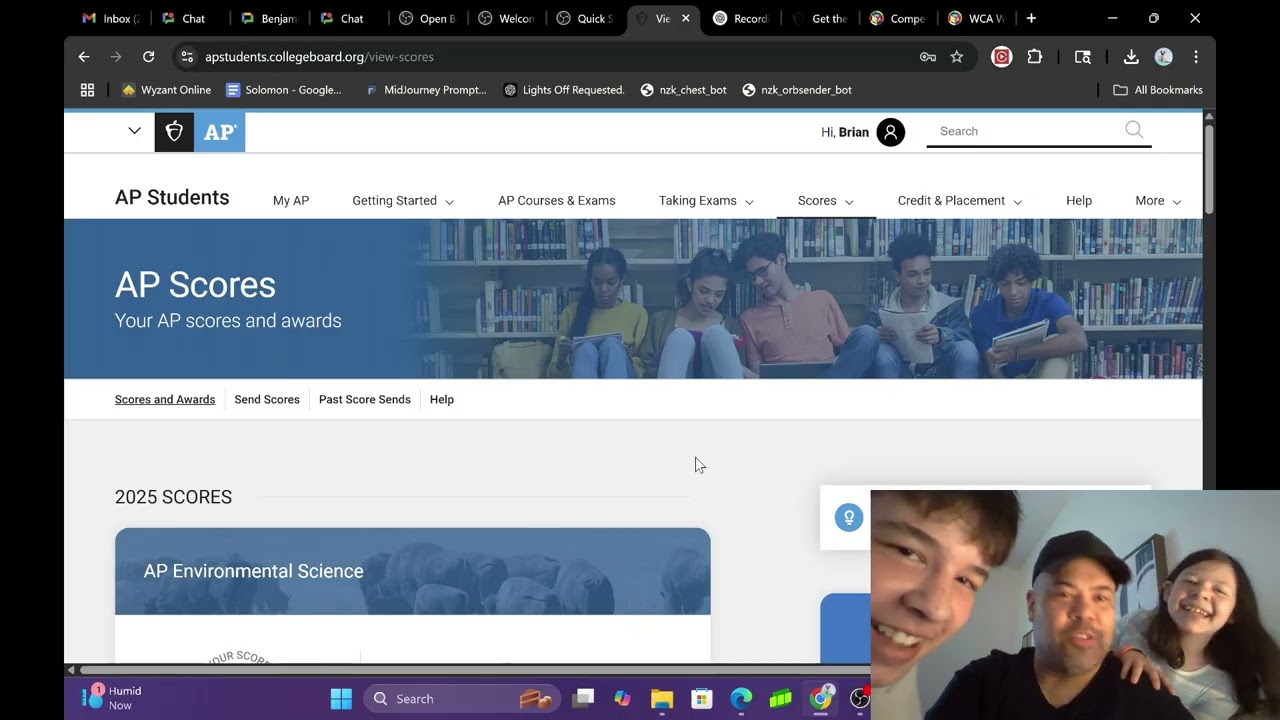Open the Chrome extensions puzzle icon
1280x720 pixels.
pos(1035,57)
